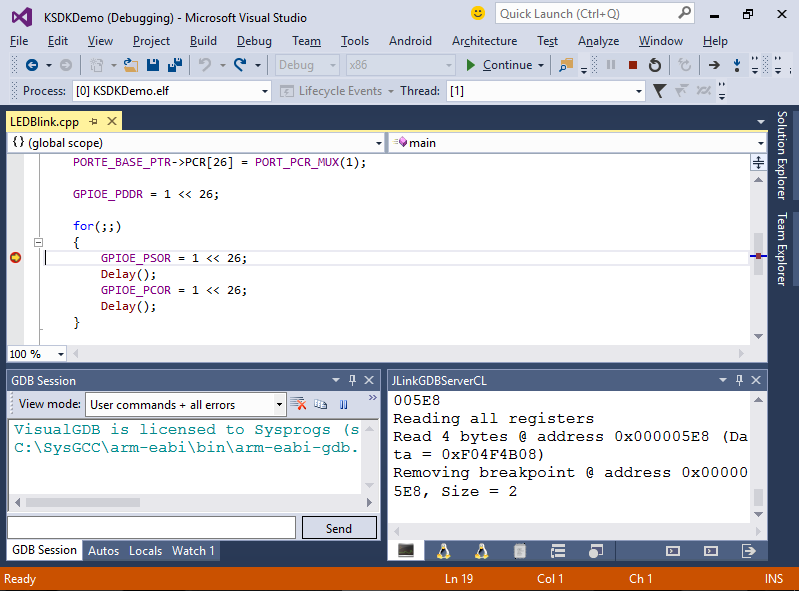
Task: Select the terminal monitor tab icon in JLinkGDBServerCL
Action: point(406,551)
